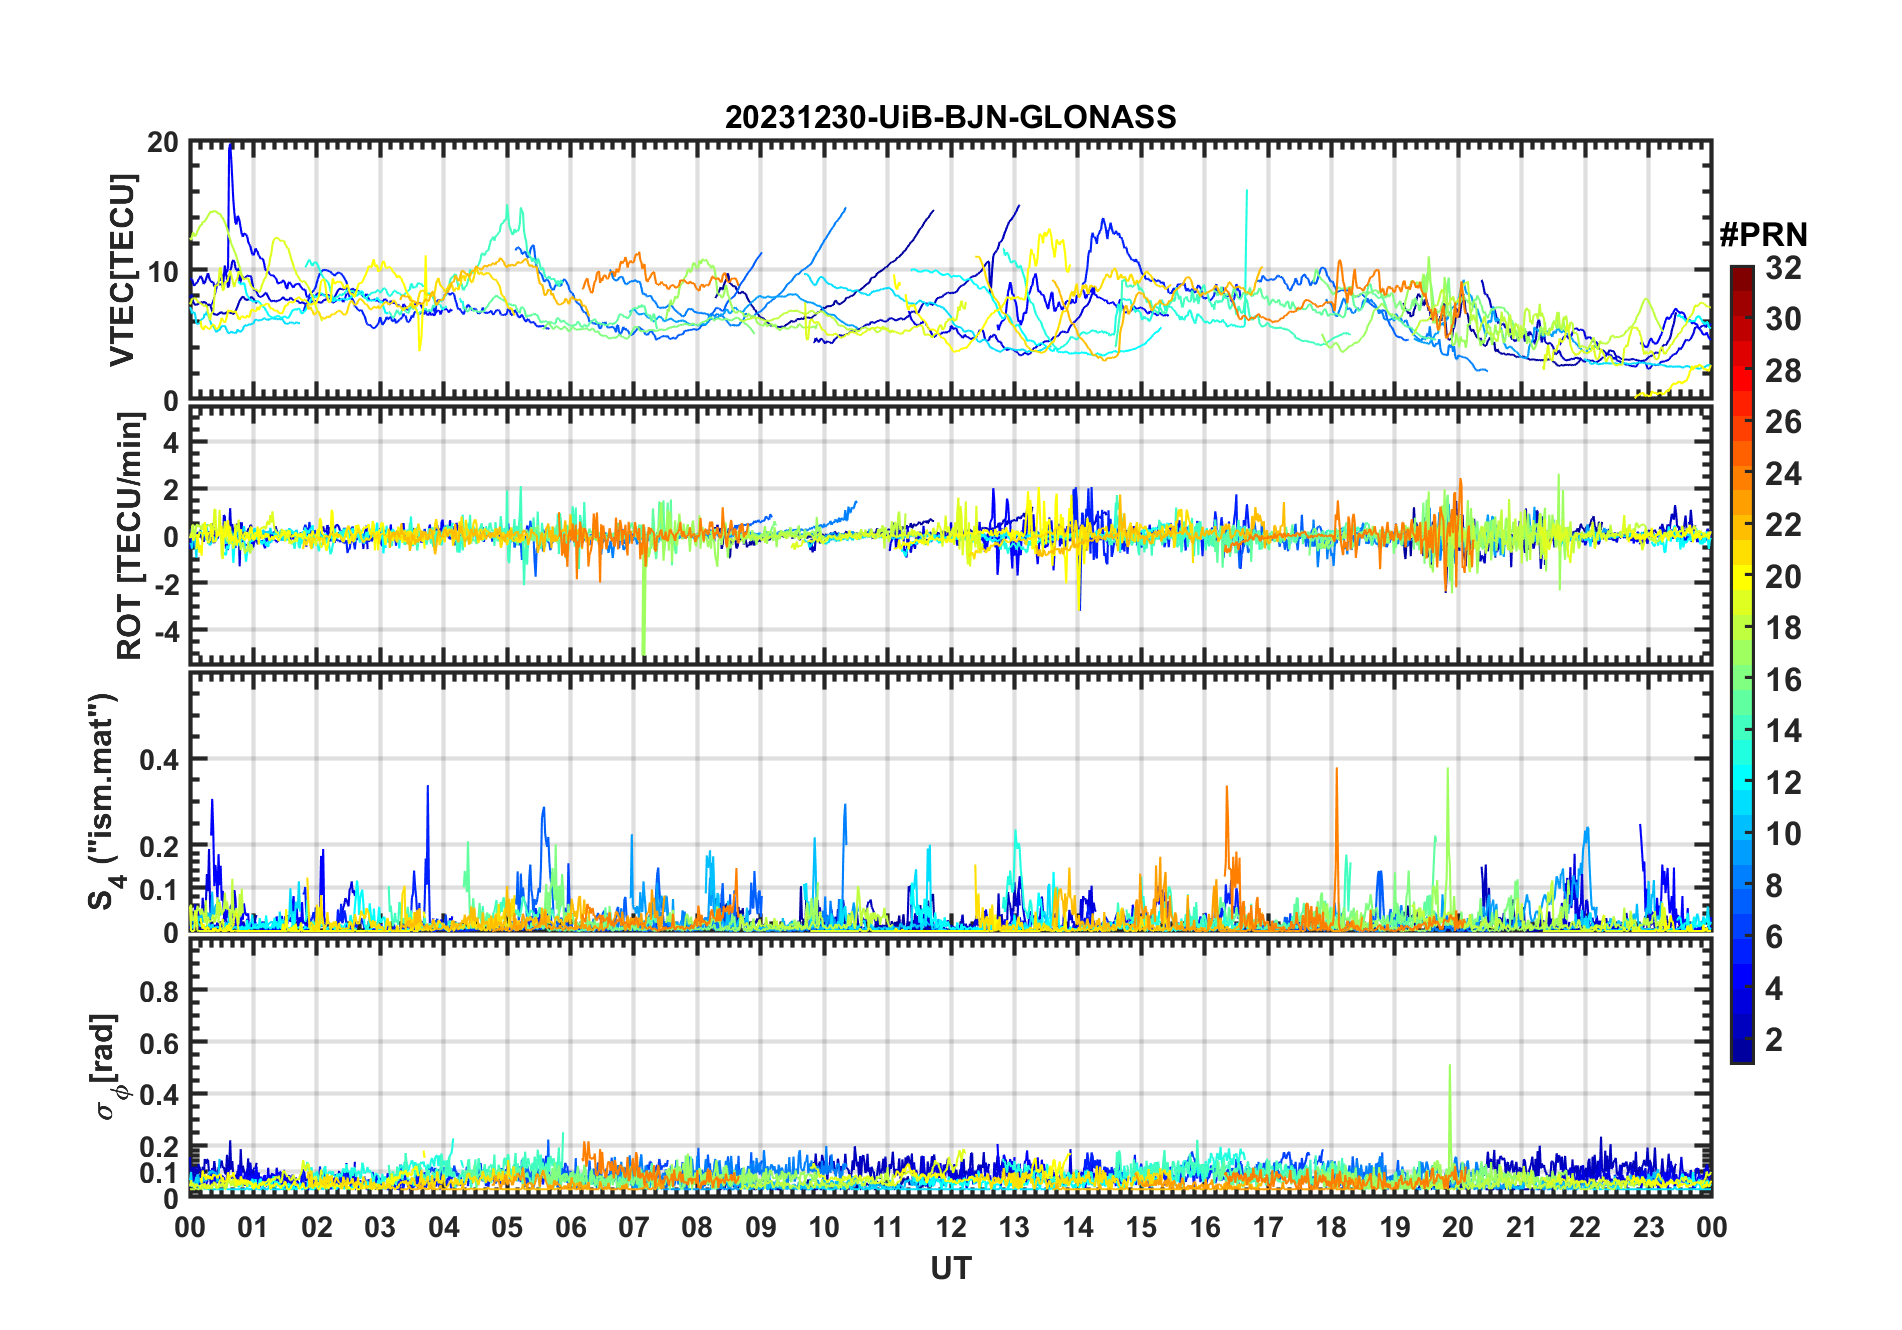Click the ROT [TECU/min] axis label

tap(130, 536)
